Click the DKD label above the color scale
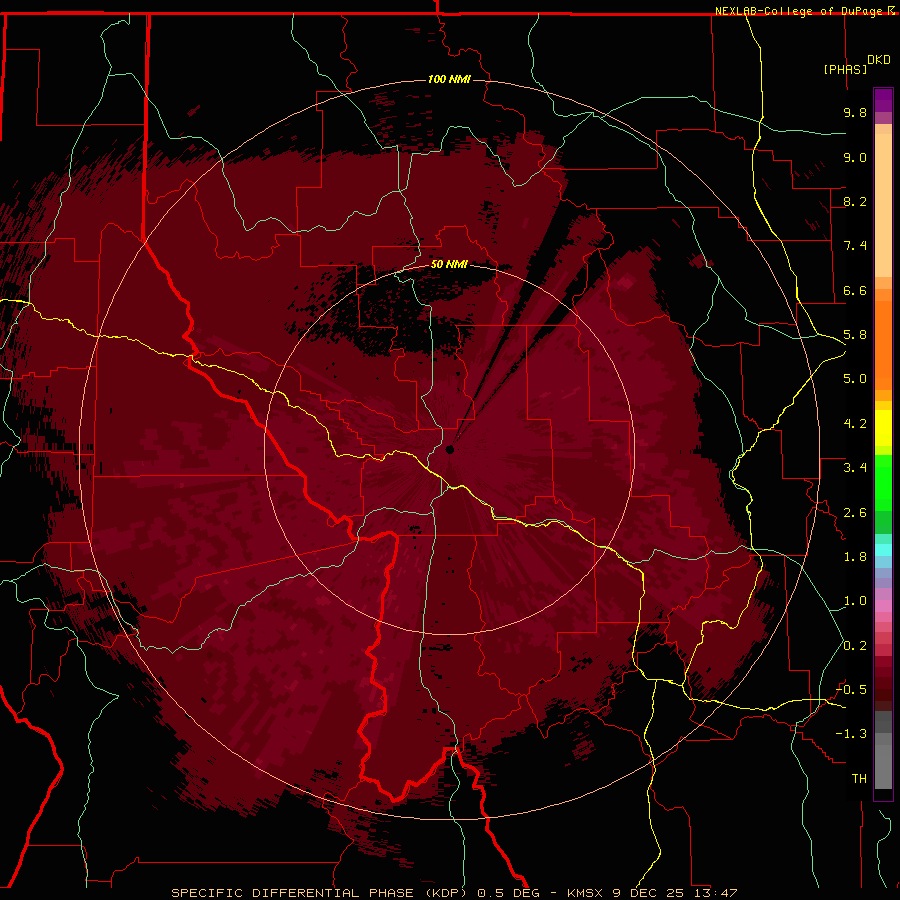 (879, 60)
